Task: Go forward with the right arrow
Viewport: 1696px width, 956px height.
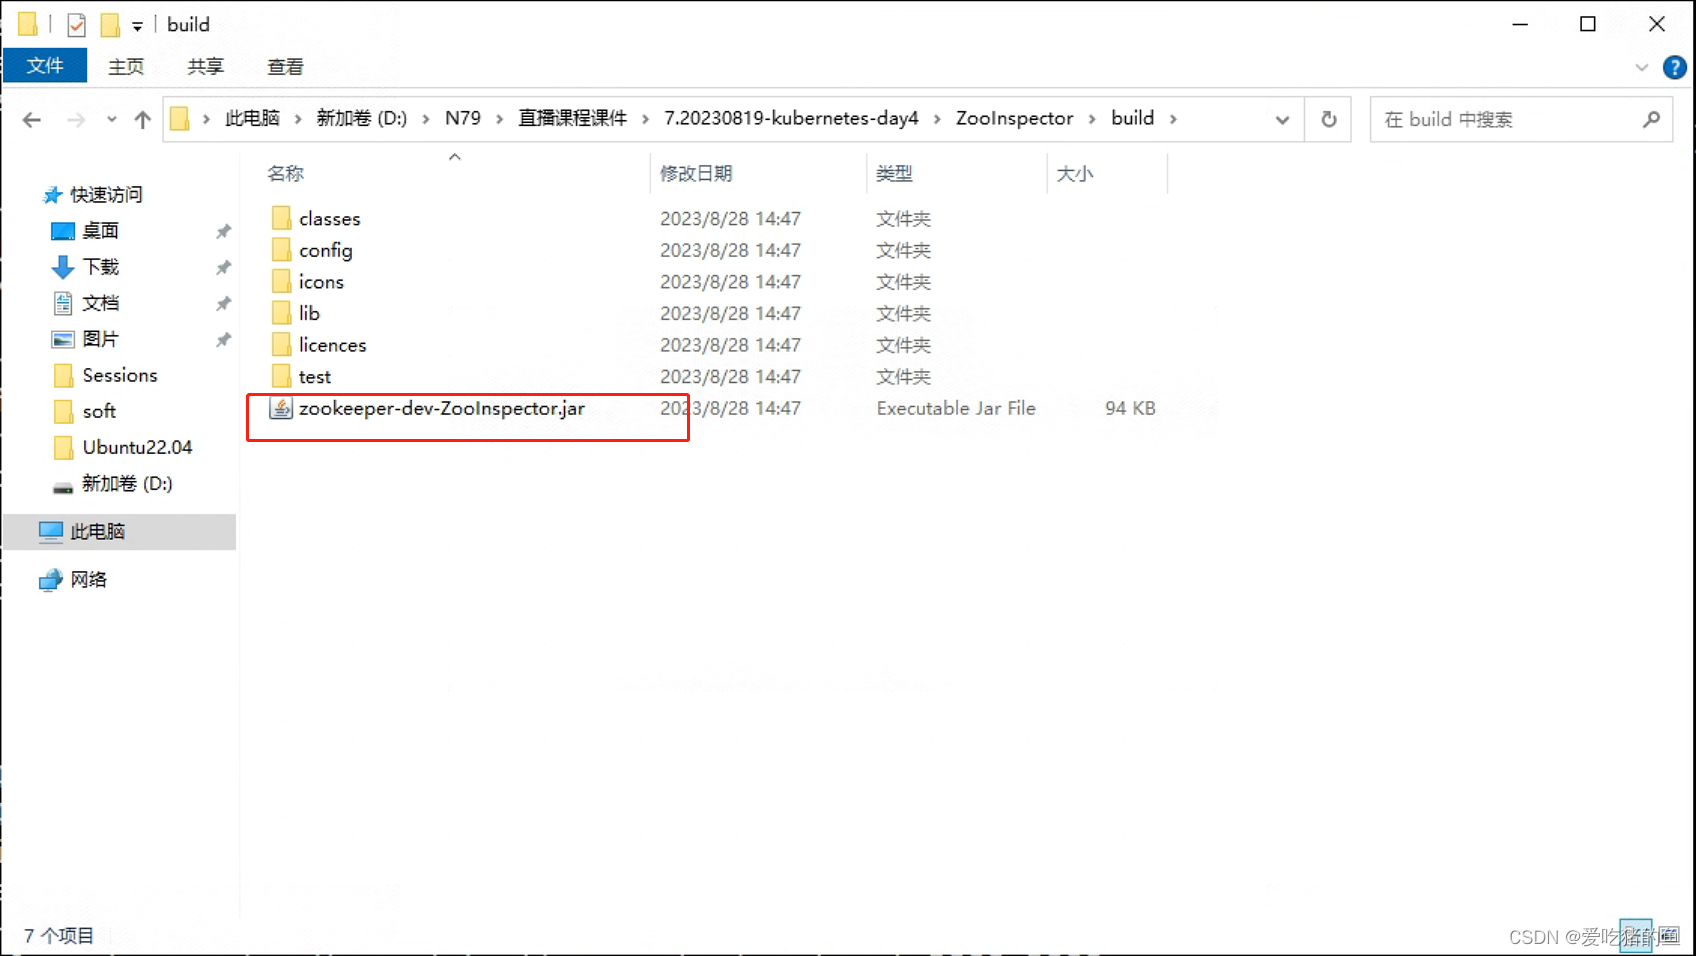Action: 76,120
